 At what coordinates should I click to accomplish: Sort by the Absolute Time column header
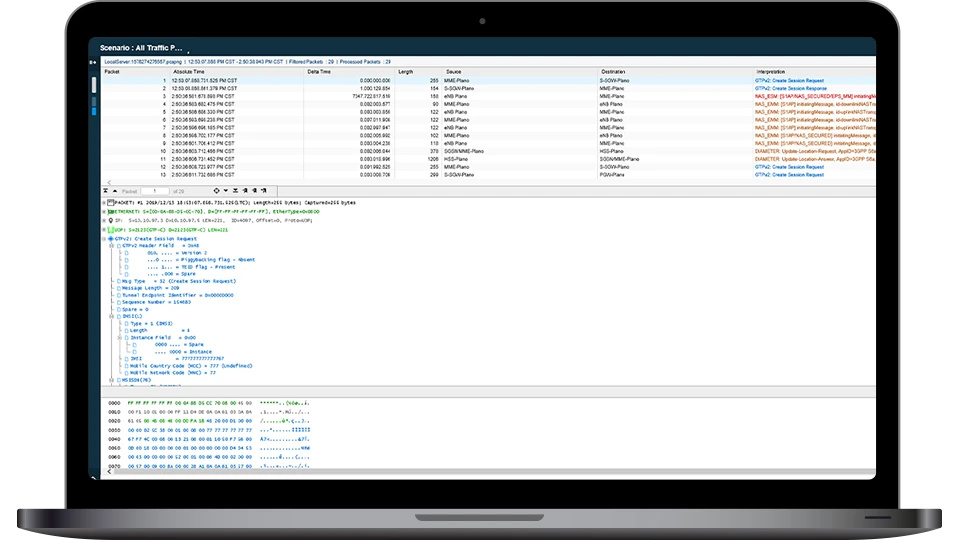click(189, 72)
